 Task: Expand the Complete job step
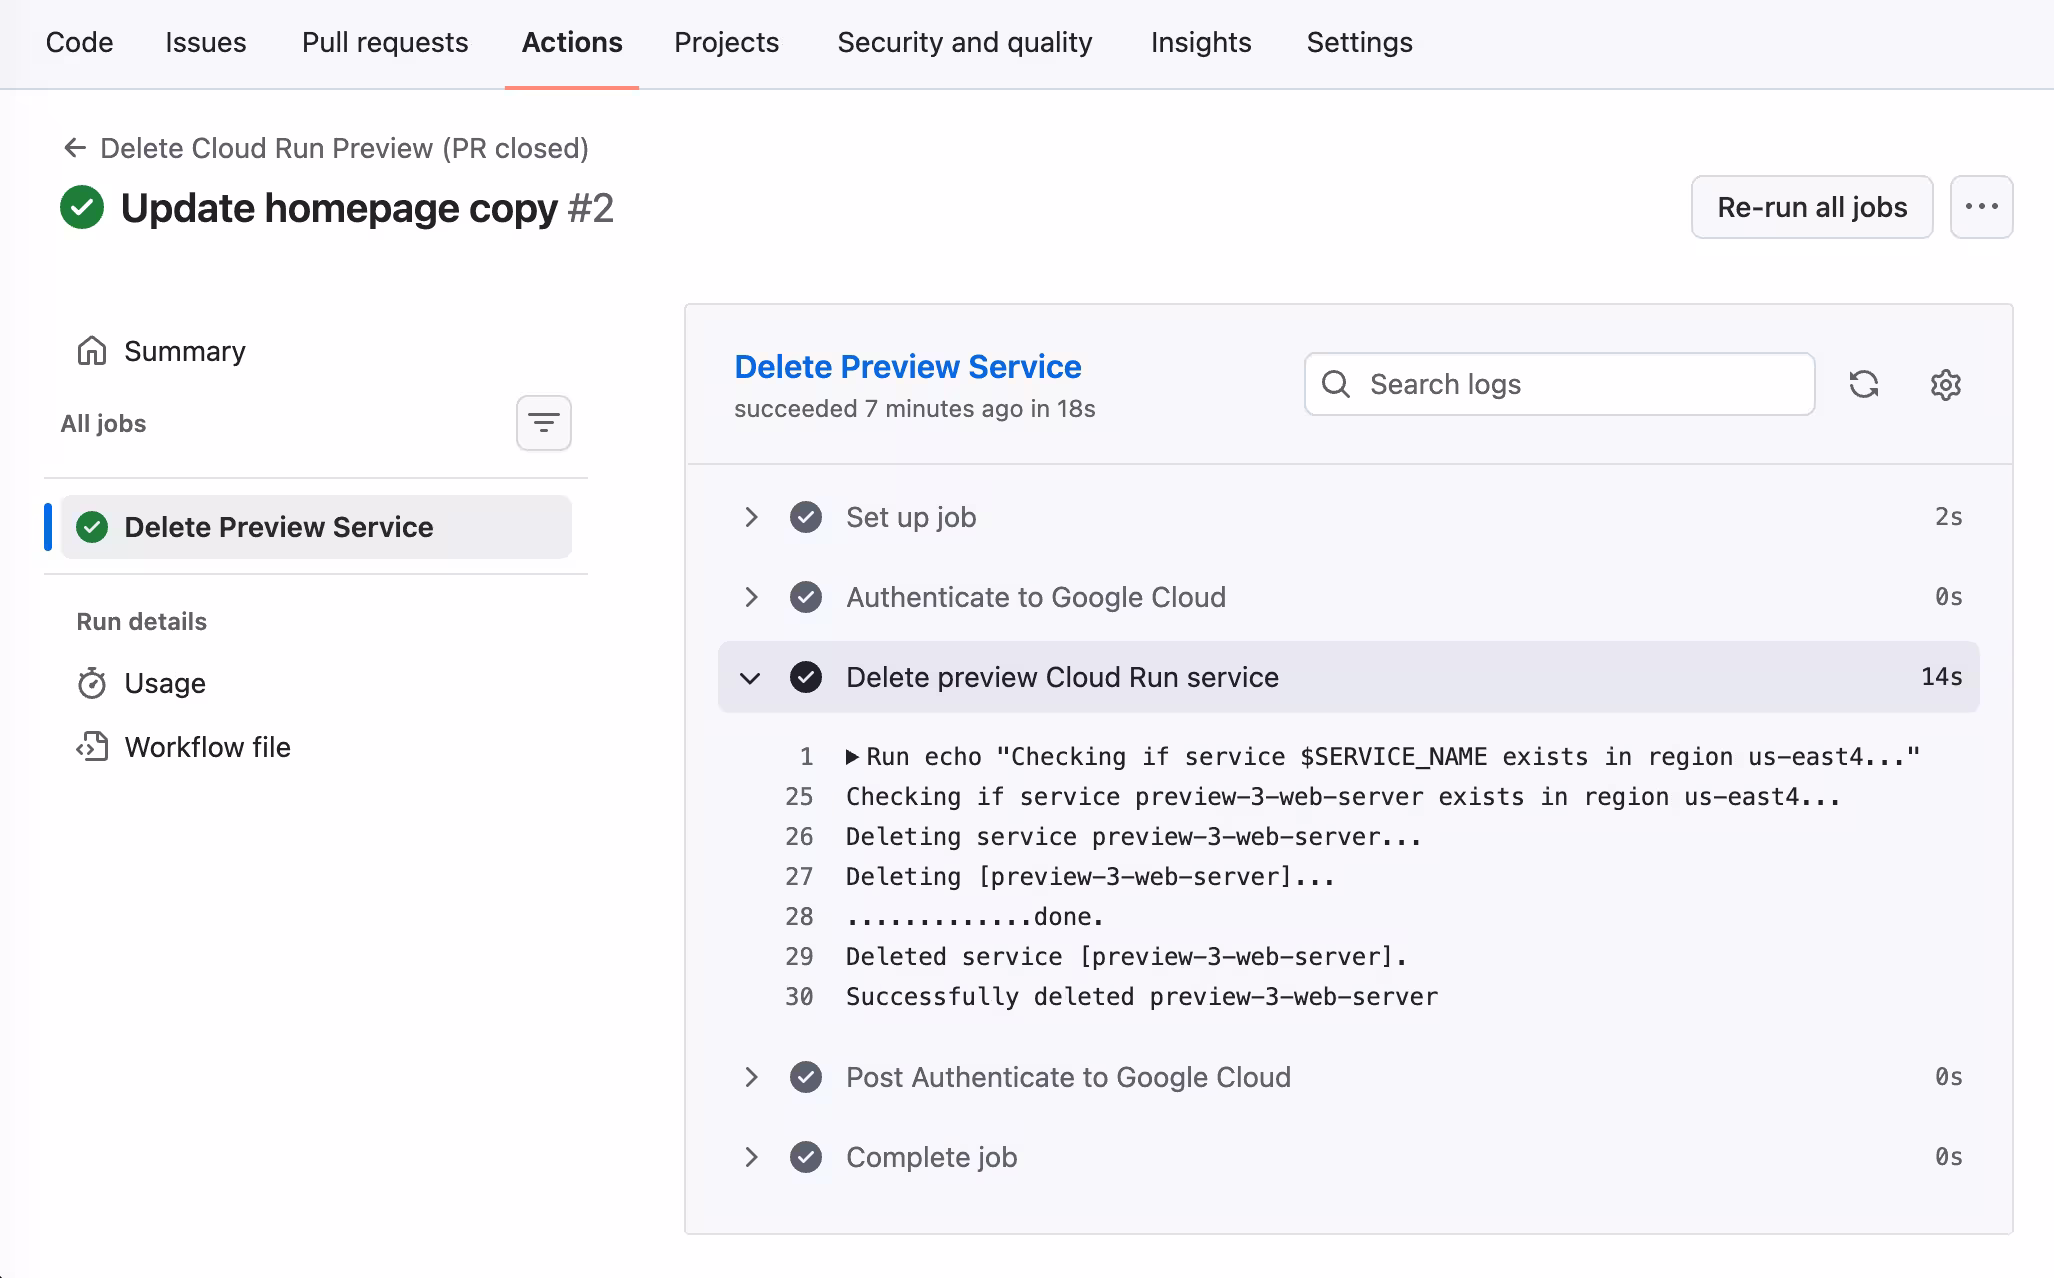pos(751,1157)
